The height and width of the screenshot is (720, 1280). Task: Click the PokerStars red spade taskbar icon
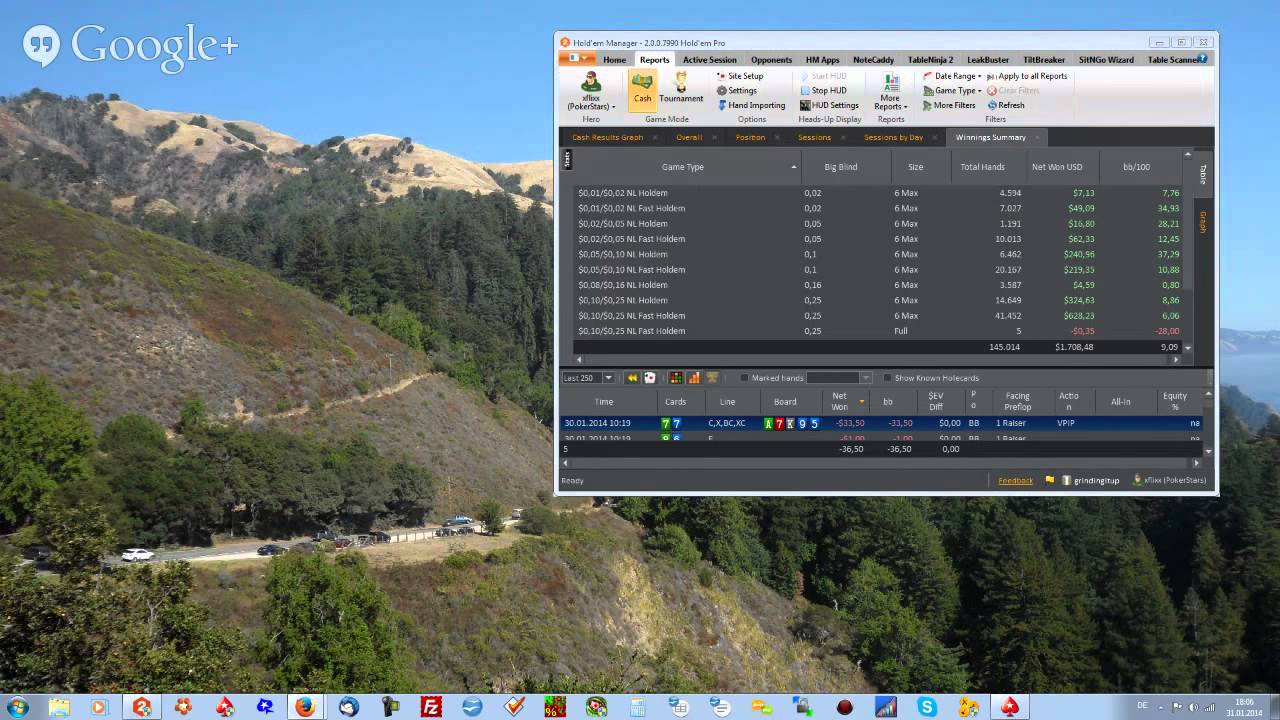[1010, 707]
